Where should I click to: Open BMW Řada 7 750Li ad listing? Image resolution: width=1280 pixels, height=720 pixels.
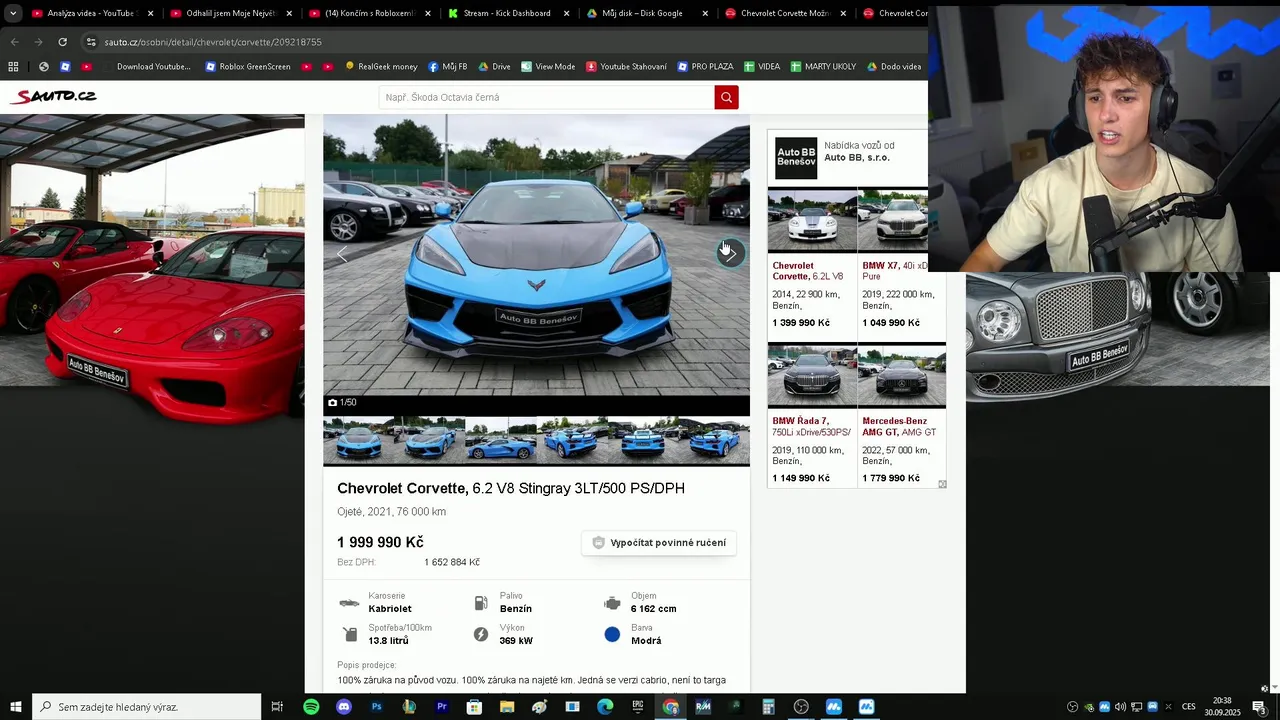811,415
